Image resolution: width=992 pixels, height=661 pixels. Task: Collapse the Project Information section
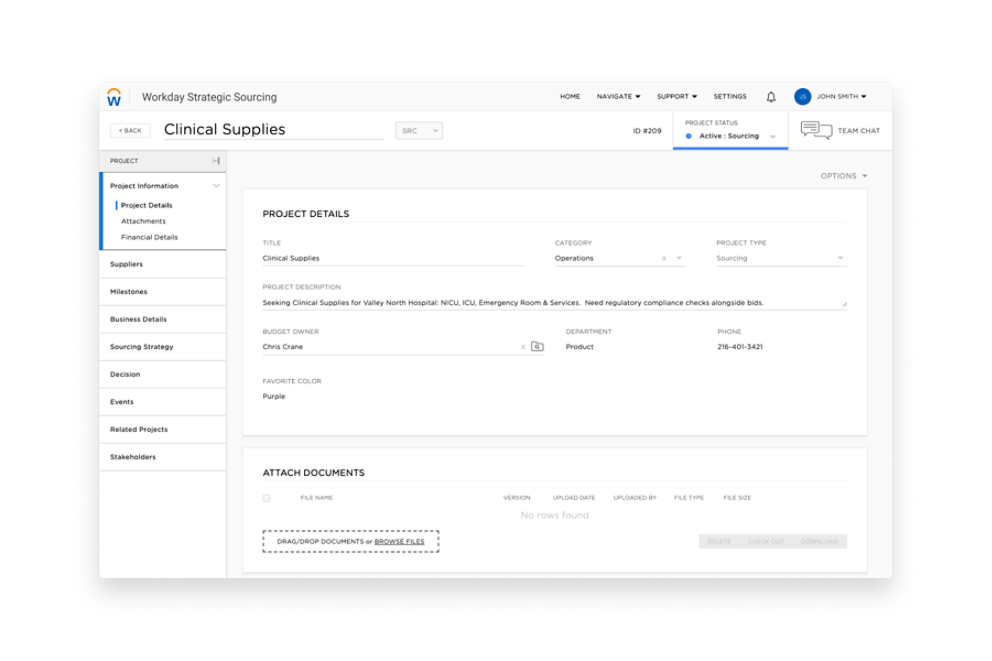[x=216, y=185]
